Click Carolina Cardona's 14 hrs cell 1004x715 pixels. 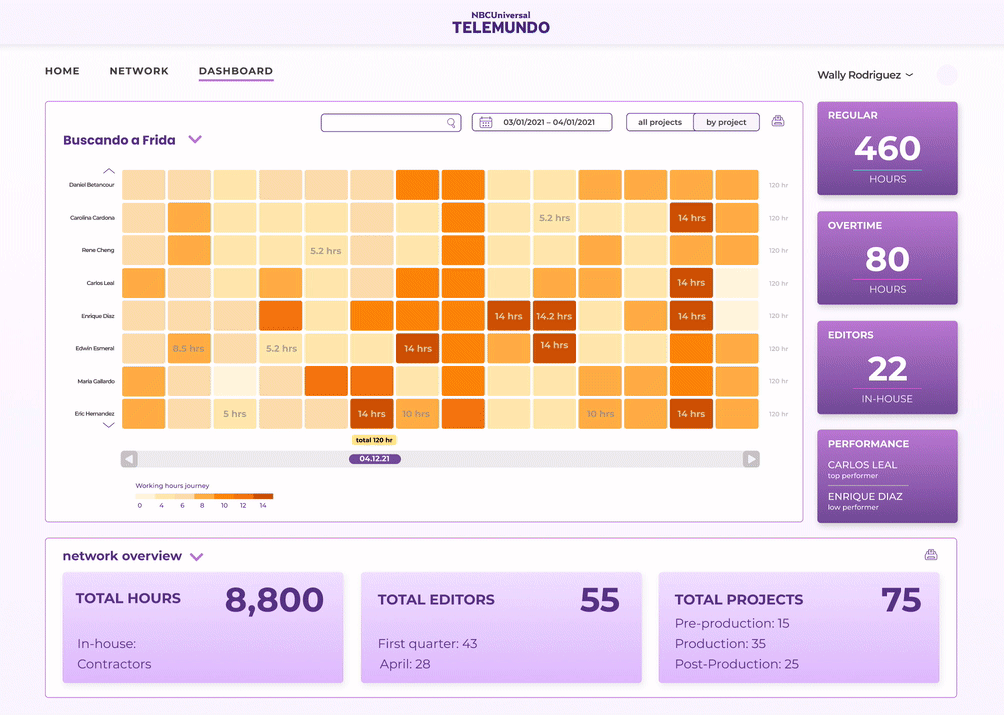tap(692, 218)
